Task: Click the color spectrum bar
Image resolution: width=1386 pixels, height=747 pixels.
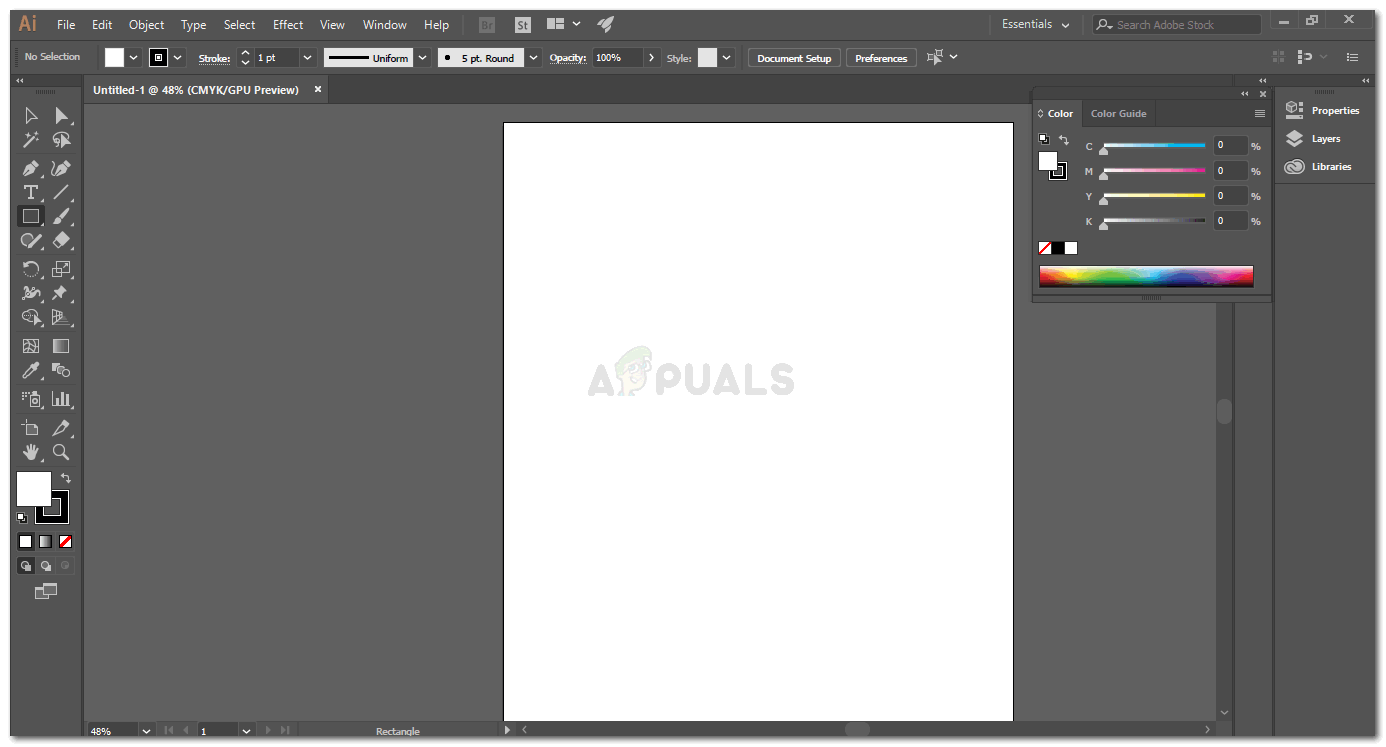Action: [x=1146, y=276]
